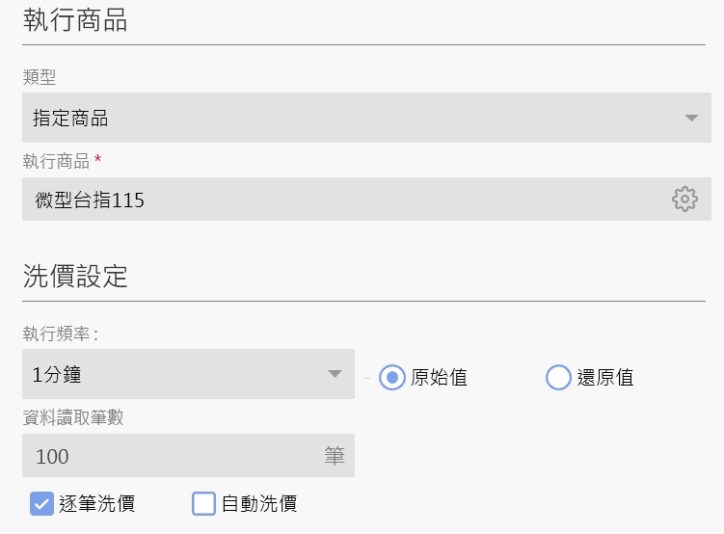Click the 執行頻率 field label
The width and height of the screenshot is (724, 534).
click(x=60, y=333)
